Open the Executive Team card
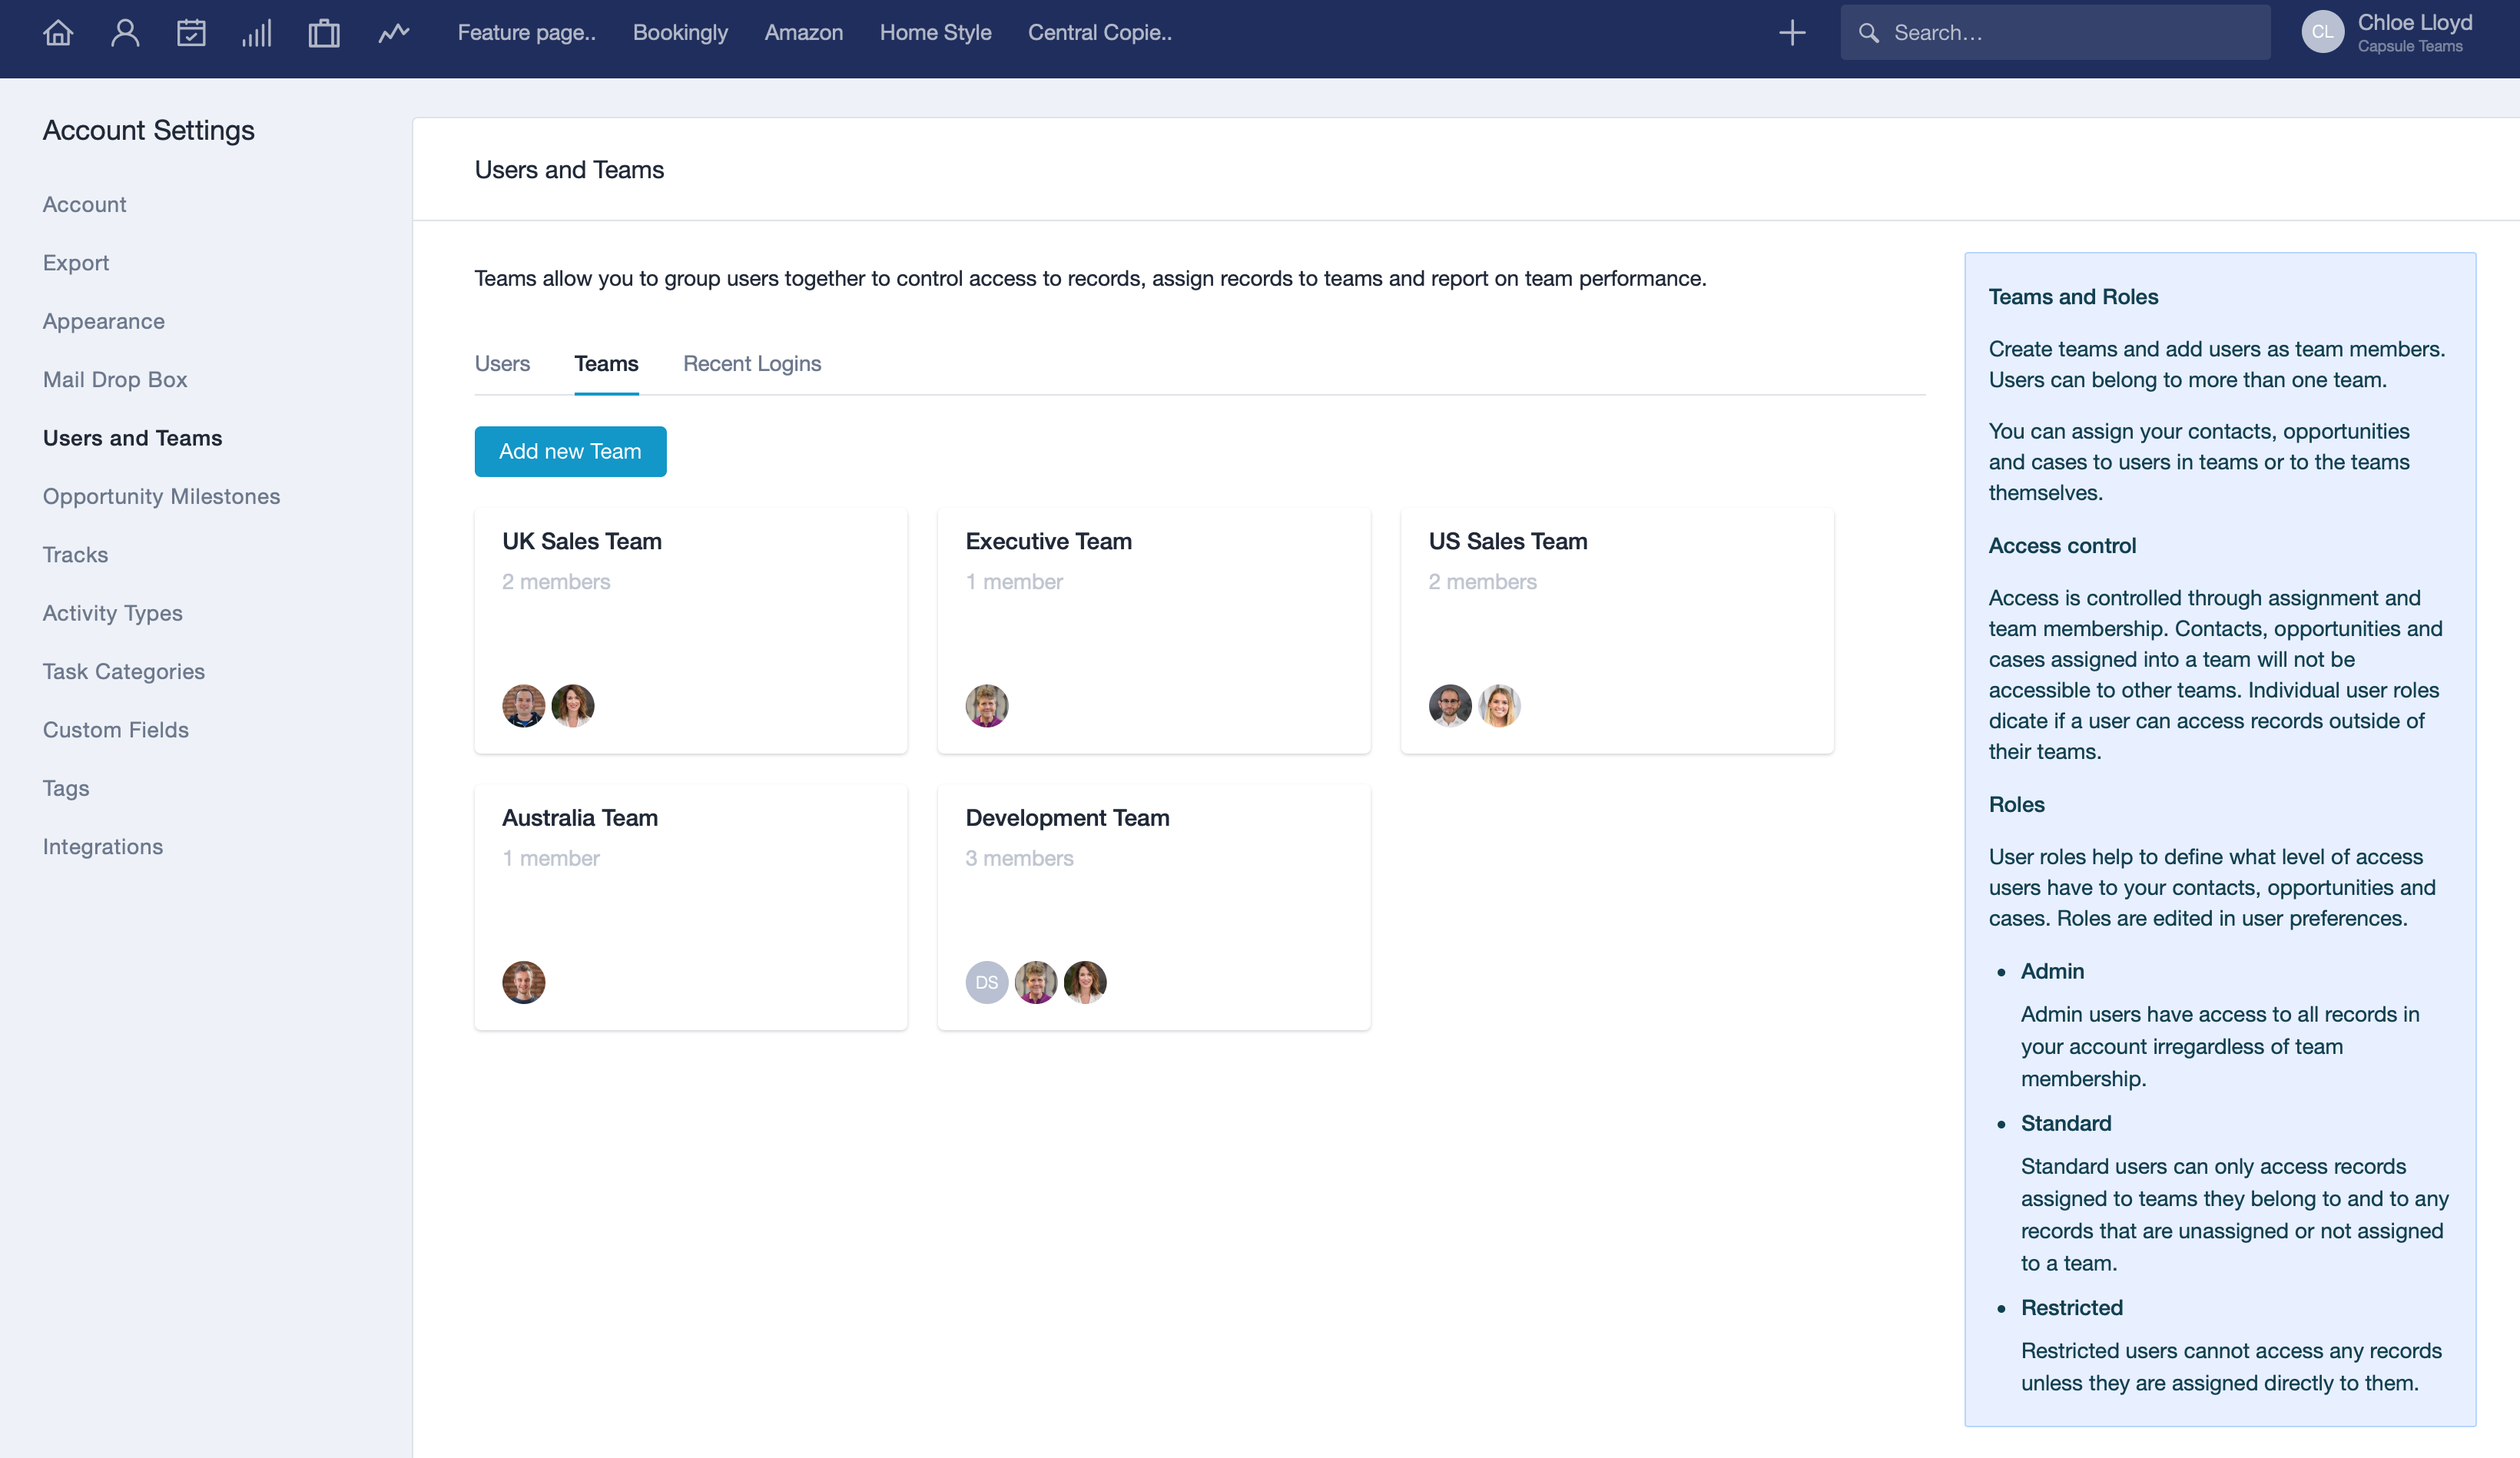 [1048, 541]
